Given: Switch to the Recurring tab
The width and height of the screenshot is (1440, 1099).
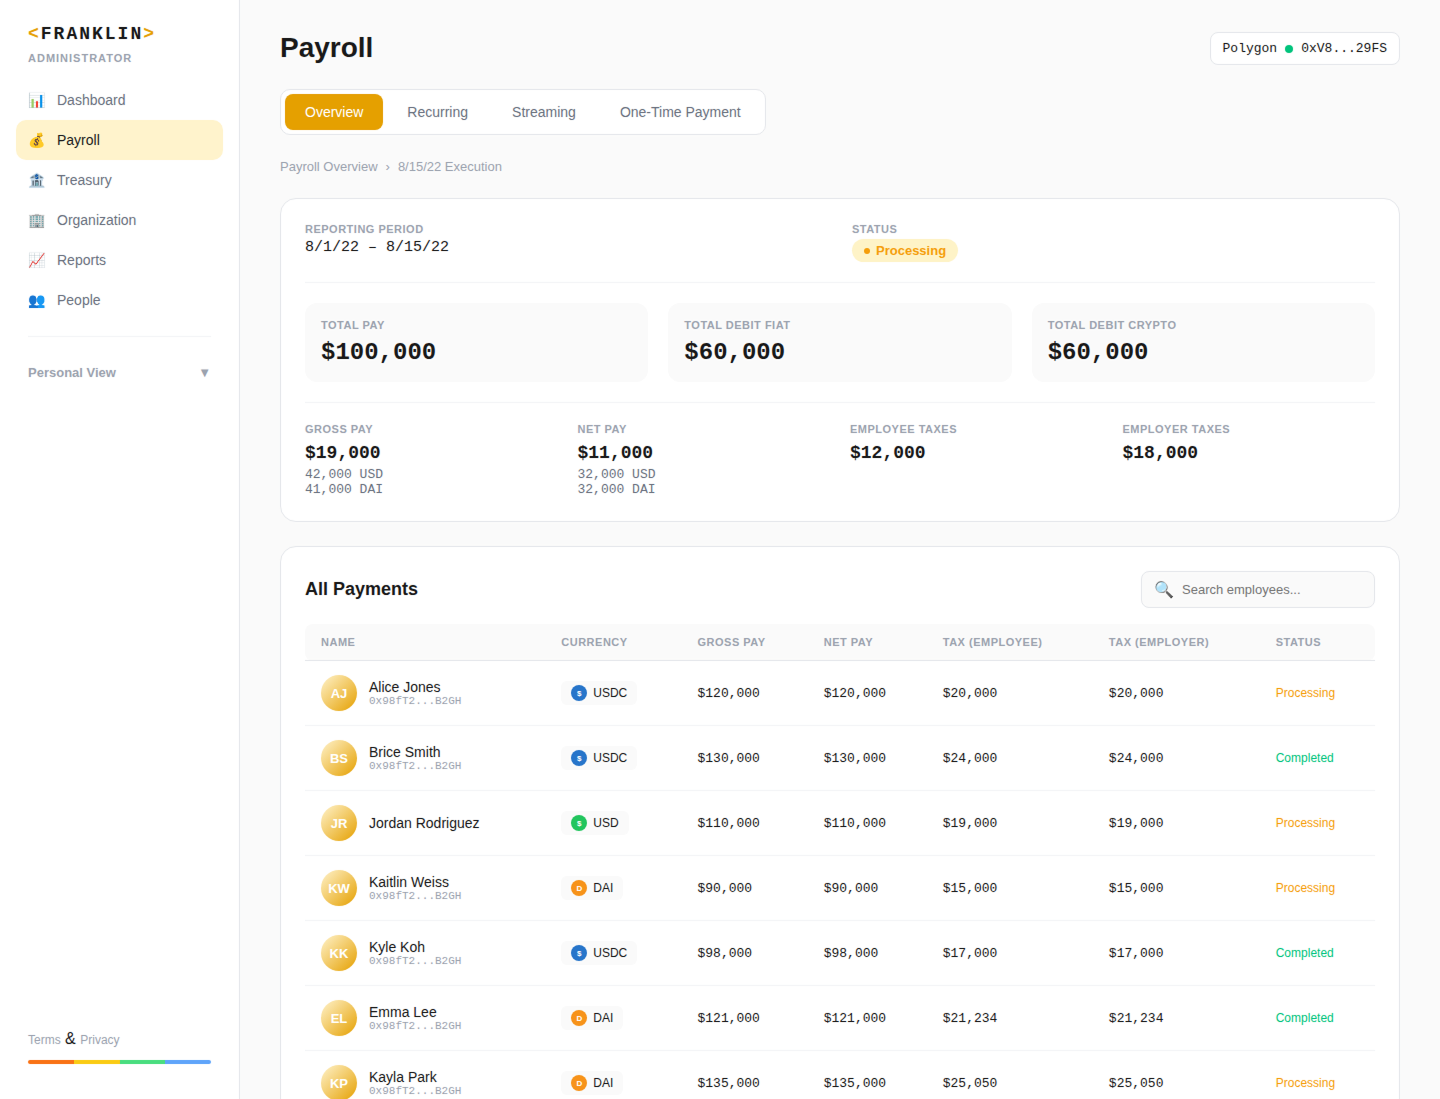Looking at the screenshot, I should (437, 112).
